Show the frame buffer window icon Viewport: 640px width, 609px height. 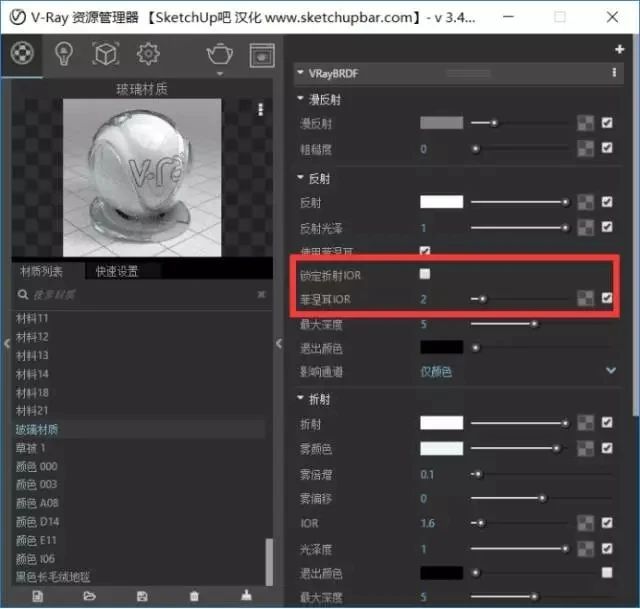(262, 55)
